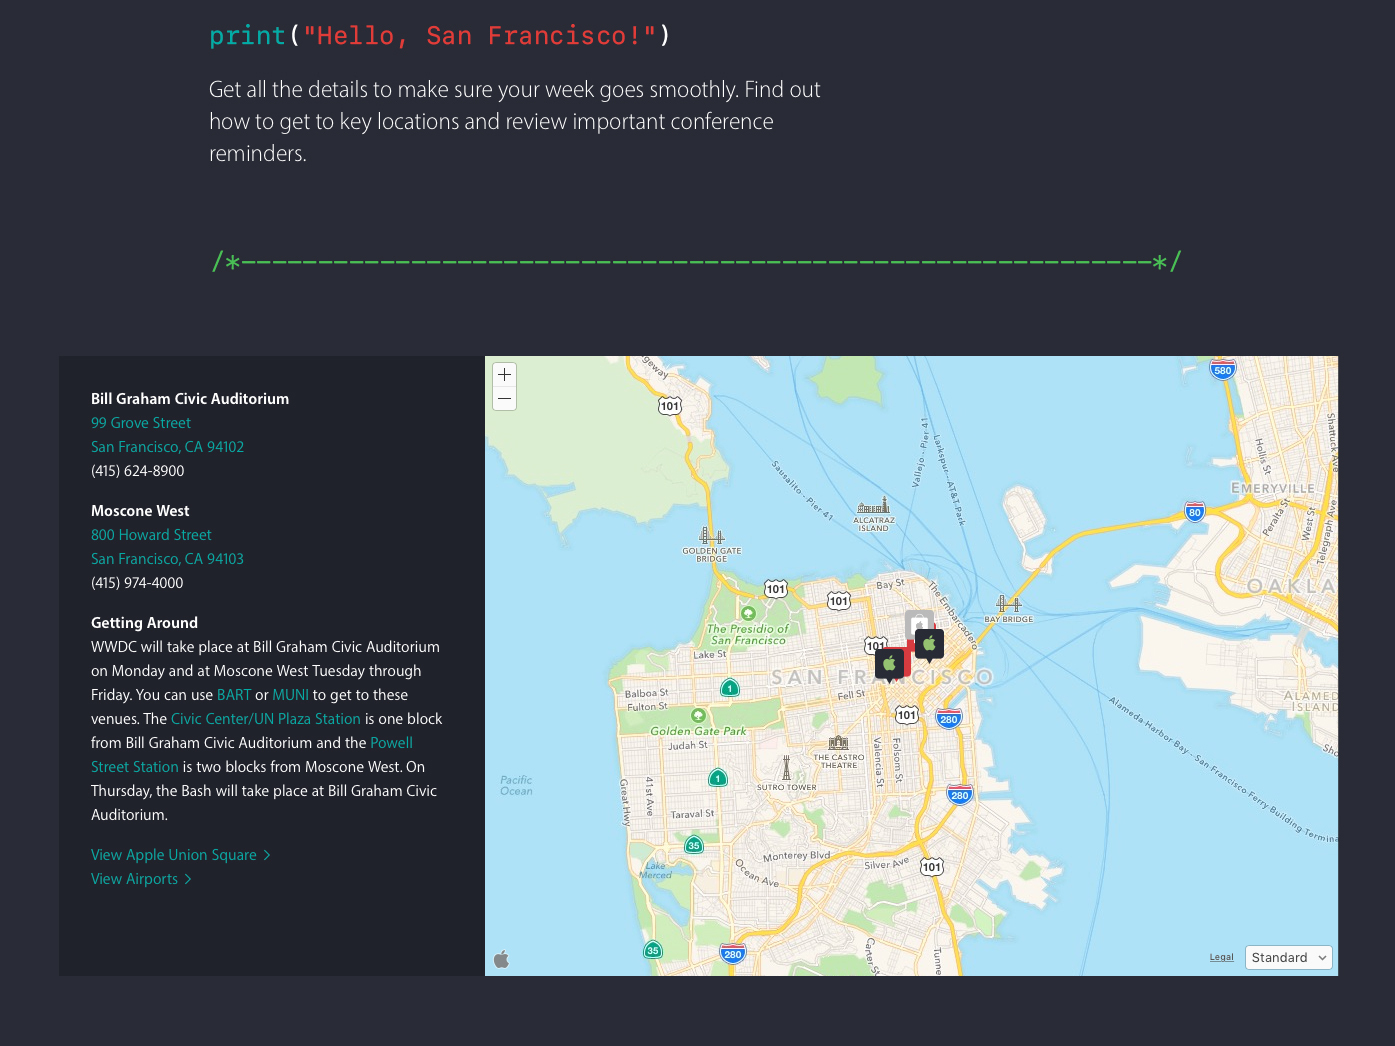This screenshot has width=1395, height=1046.
Task: Click the Lake Merced map label
Action: point(655,870)
